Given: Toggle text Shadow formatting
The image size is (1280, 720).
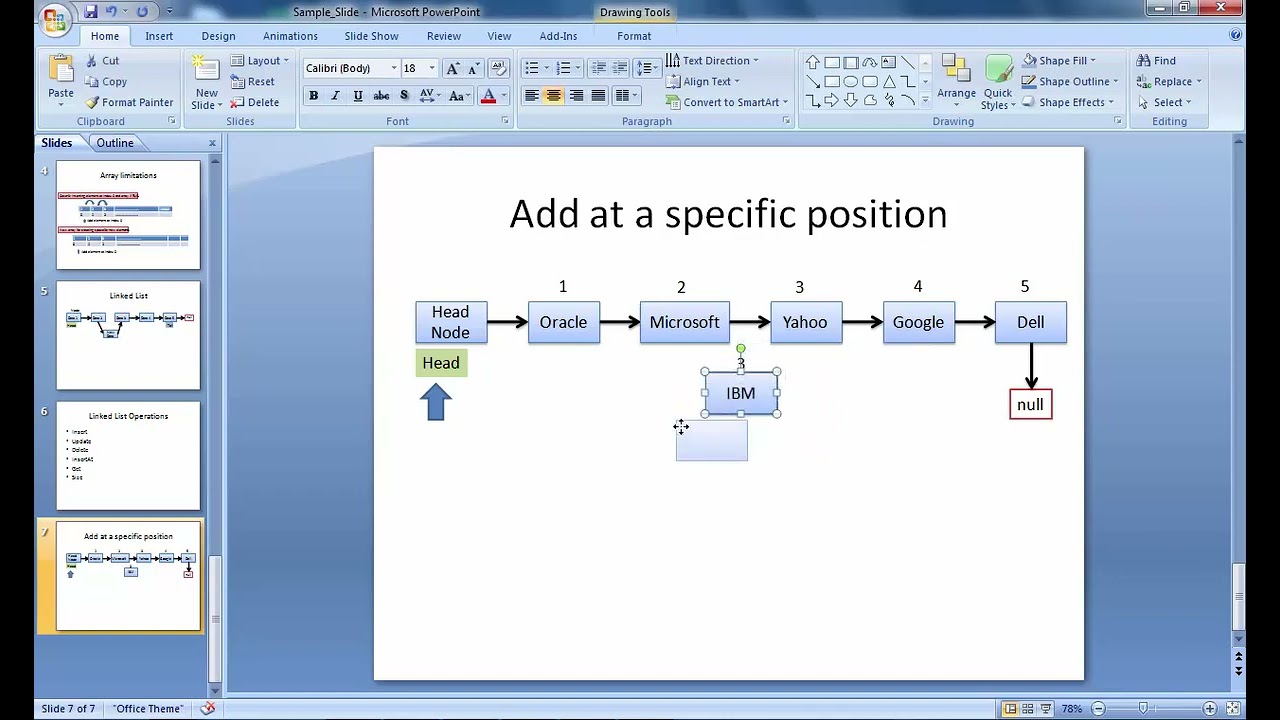Looking at the screenshot, I should [404, 96].
